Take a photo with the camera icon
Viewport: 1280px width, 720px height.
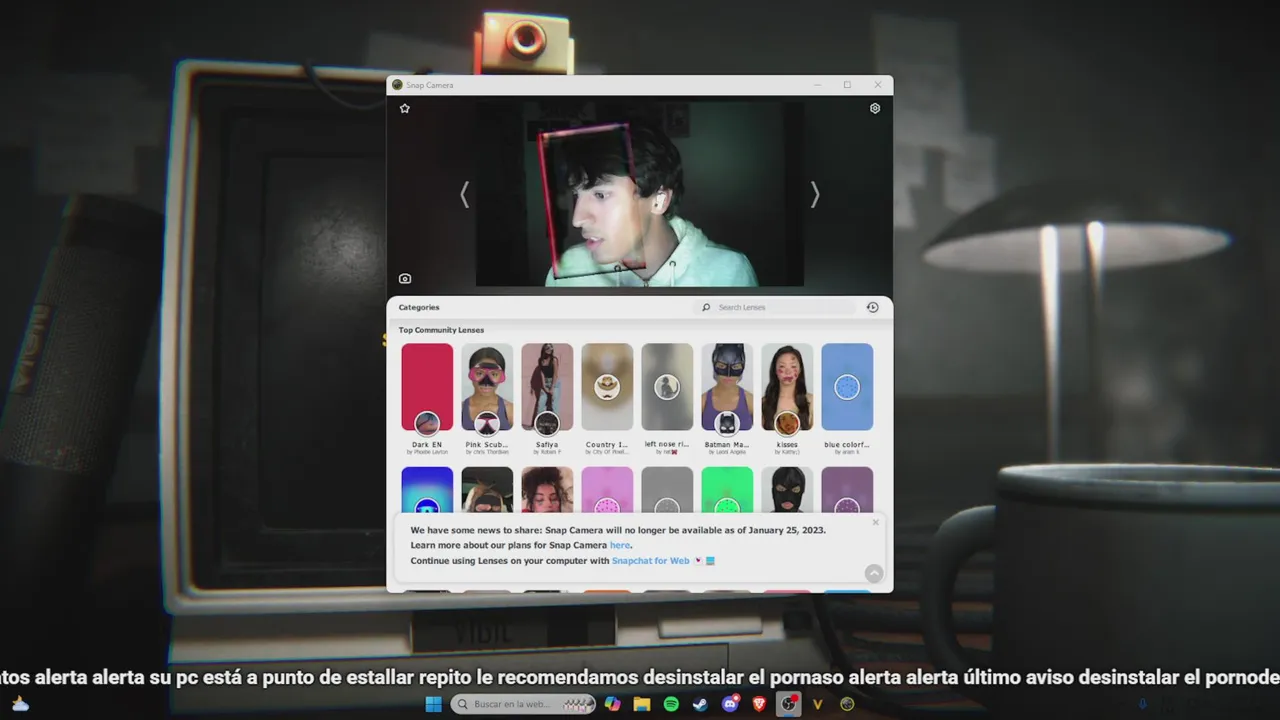point(405,279)
